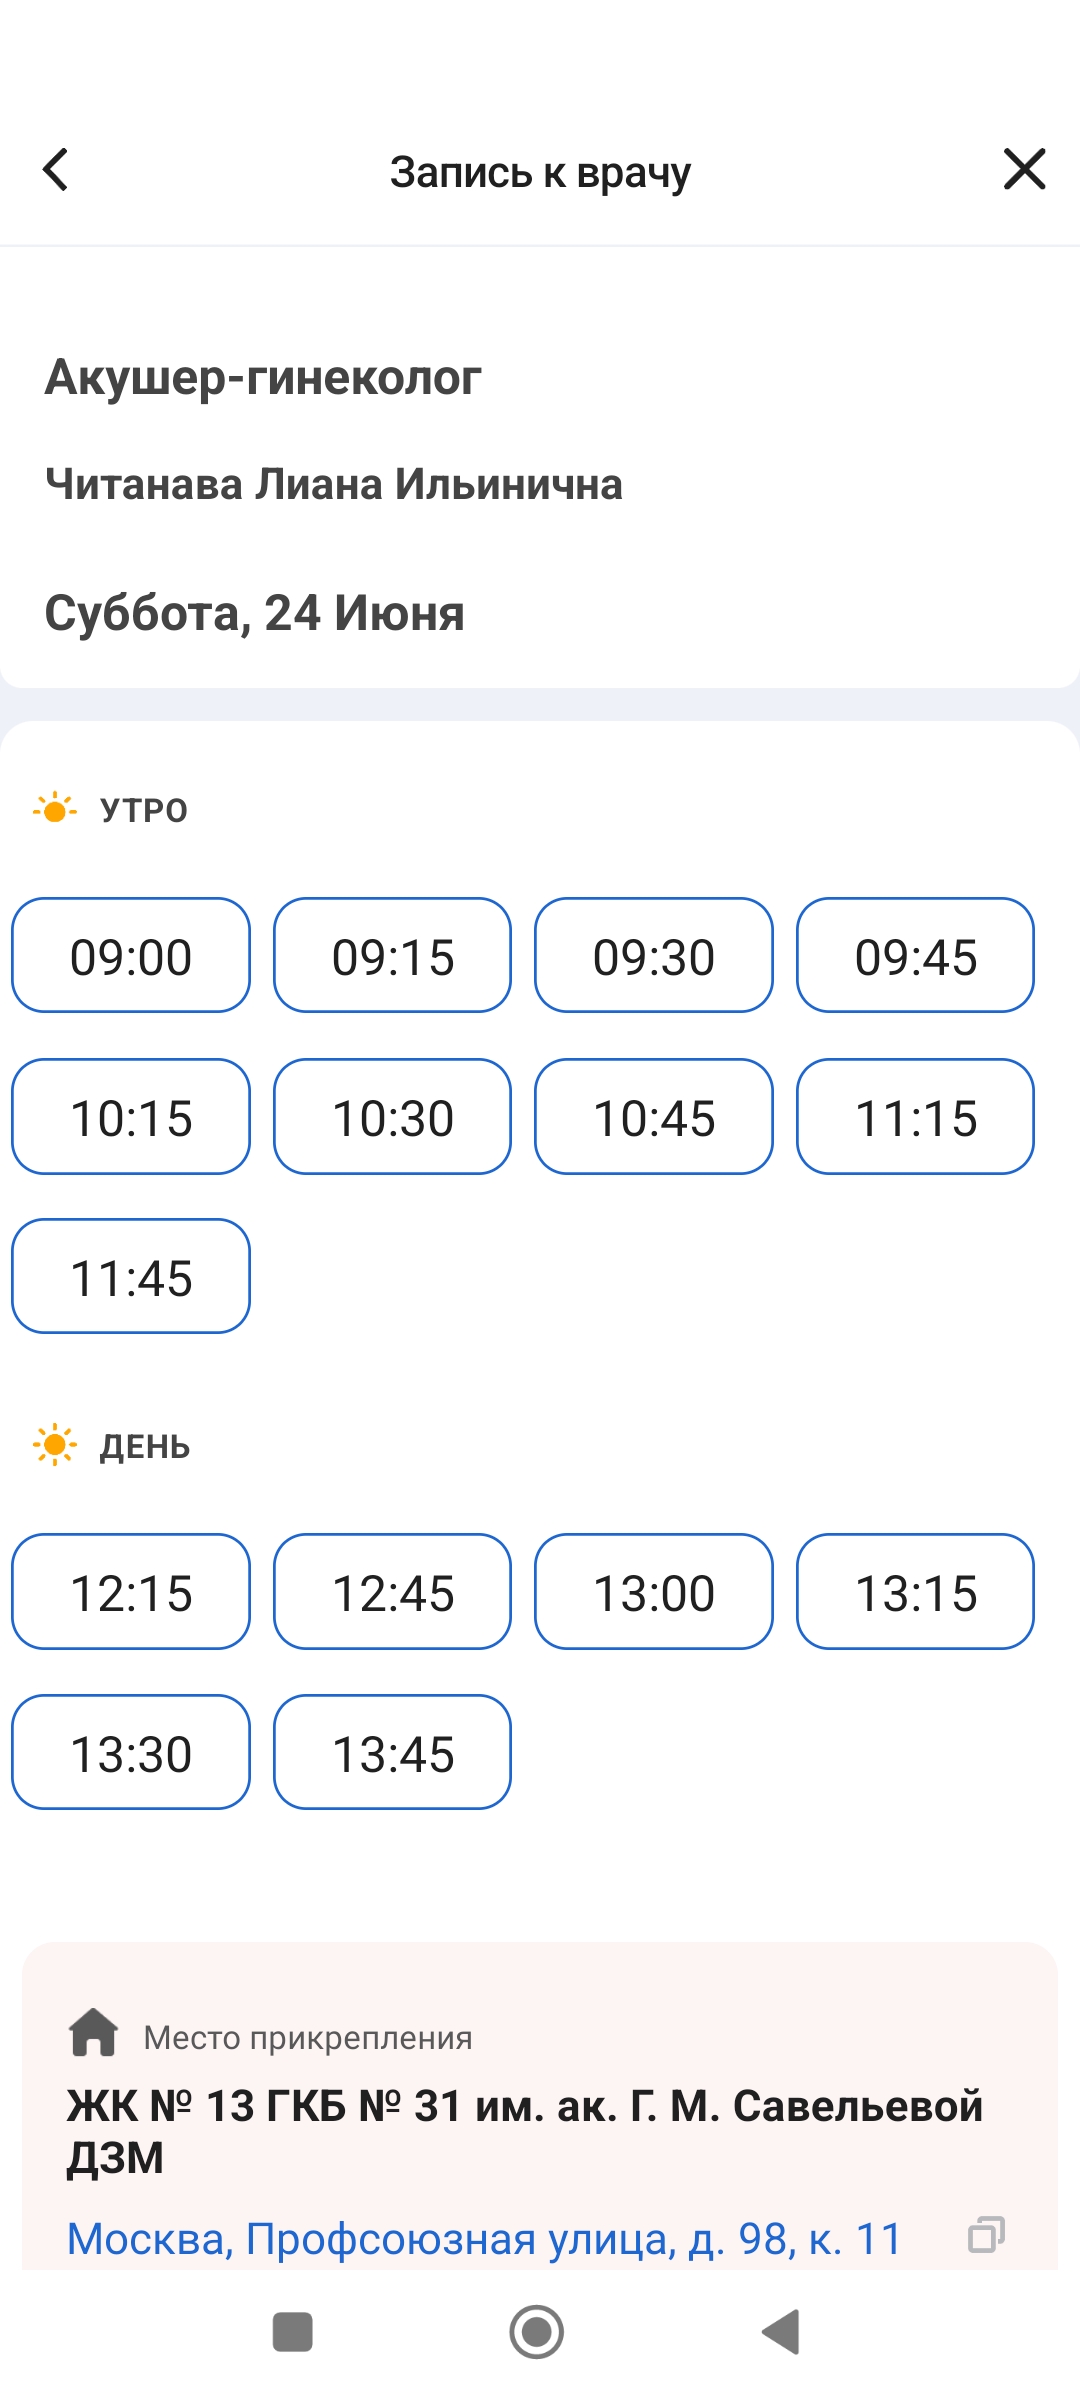This screenshot has height=2400, width=1080.
Task: Book the 10:30 morning slot
Action: pos(393,1117)
